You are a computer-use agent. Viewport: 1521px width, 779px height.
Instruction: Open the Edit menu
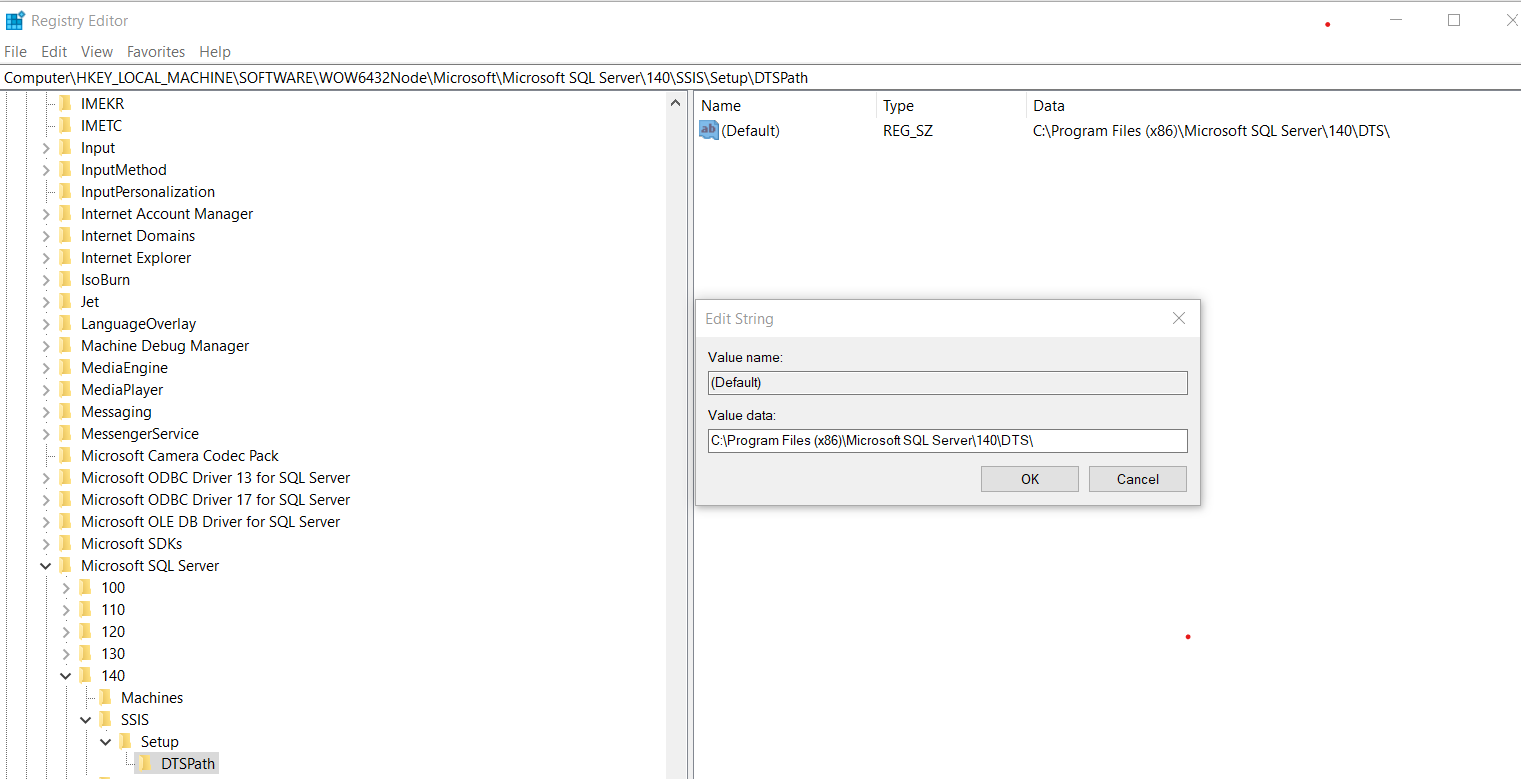tap(54, 51)
